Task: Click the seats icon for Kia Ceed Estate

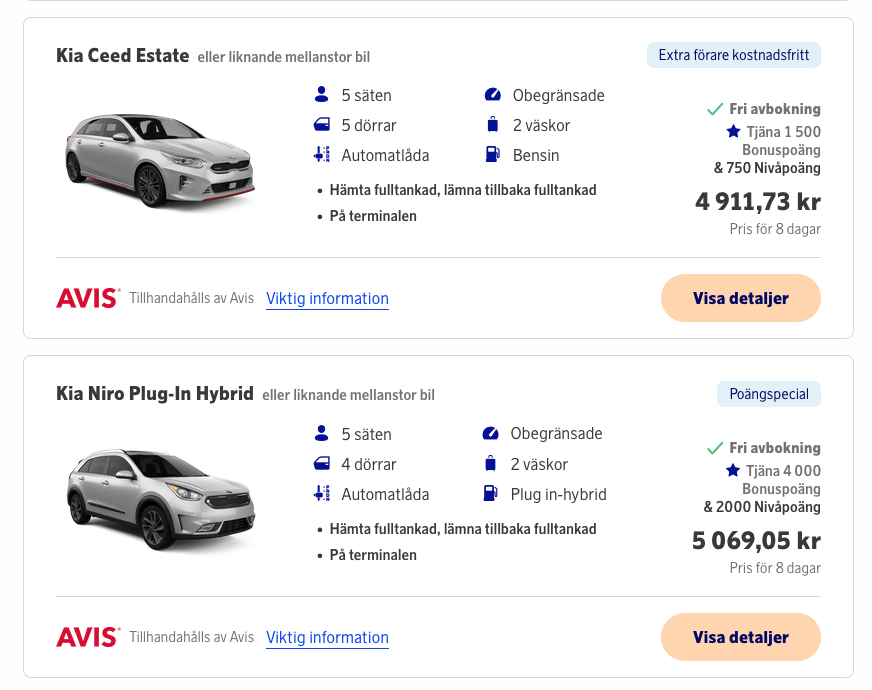Action: pyautogui.click(x=321, y=95)
